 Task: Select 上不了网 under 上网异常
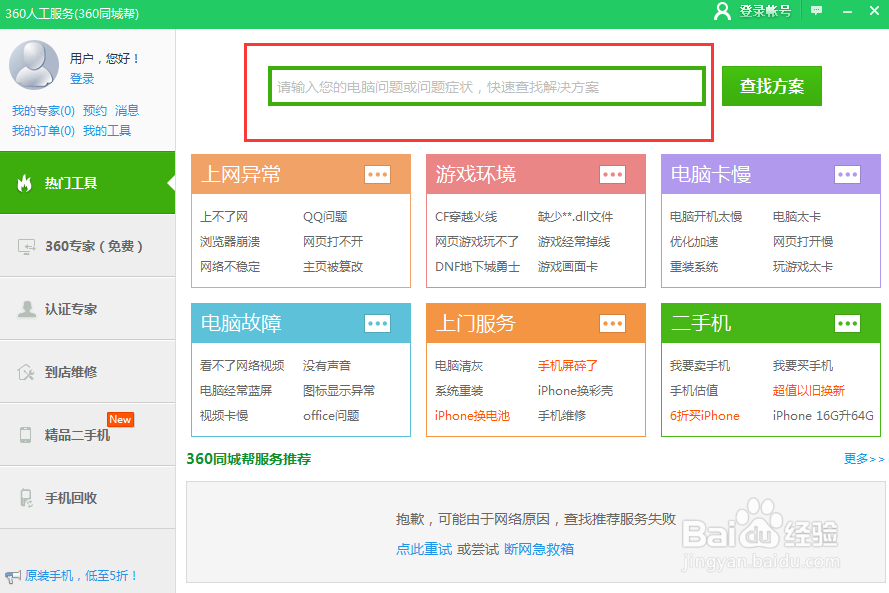[x=224, y=217]
